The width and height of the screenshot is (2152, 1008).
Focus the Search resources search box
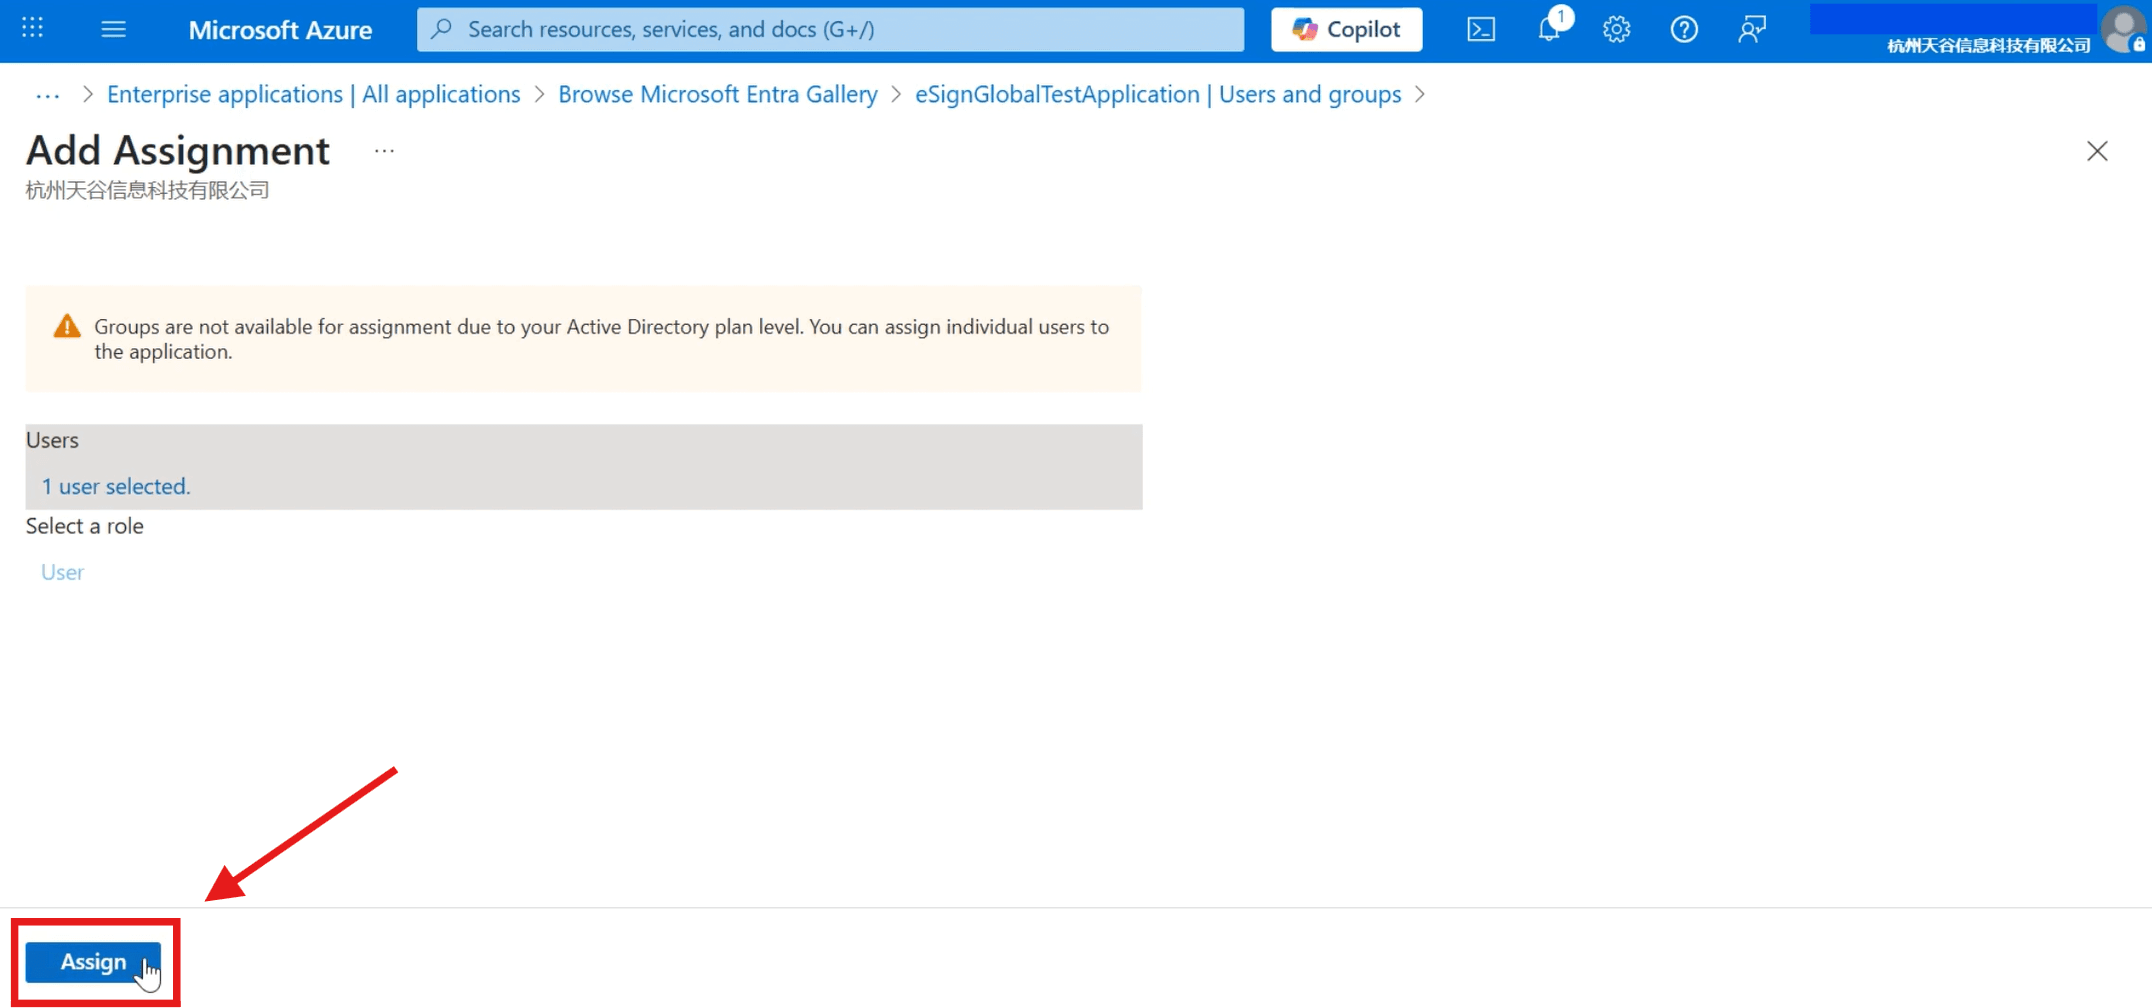[830, 29]
